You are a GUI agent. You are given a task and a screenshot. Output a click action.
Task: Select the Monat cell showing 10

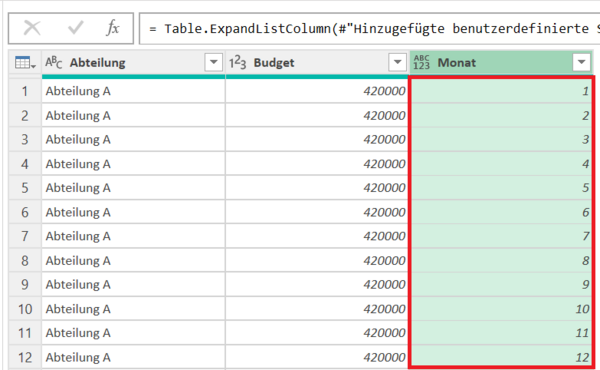pos(501,309)
